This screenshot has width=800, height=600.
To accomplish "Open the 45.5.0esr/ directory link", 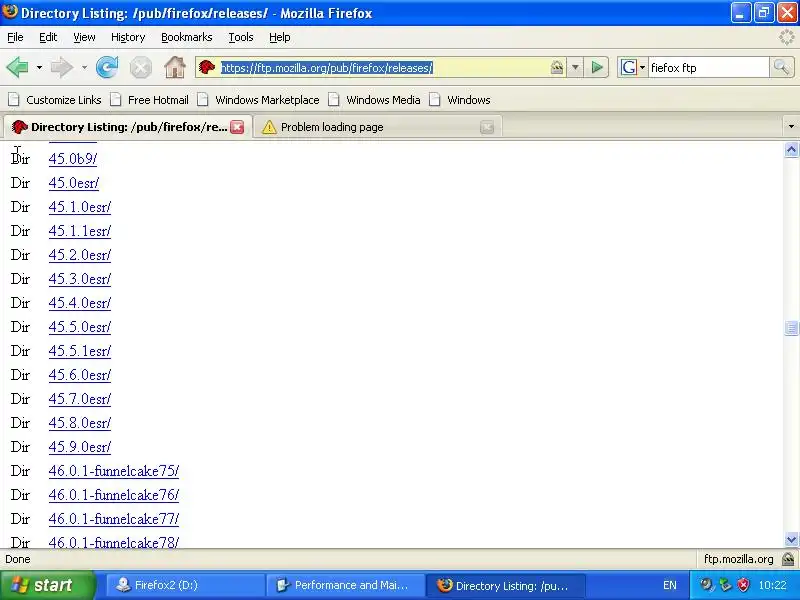I will (x=80, y=327).
